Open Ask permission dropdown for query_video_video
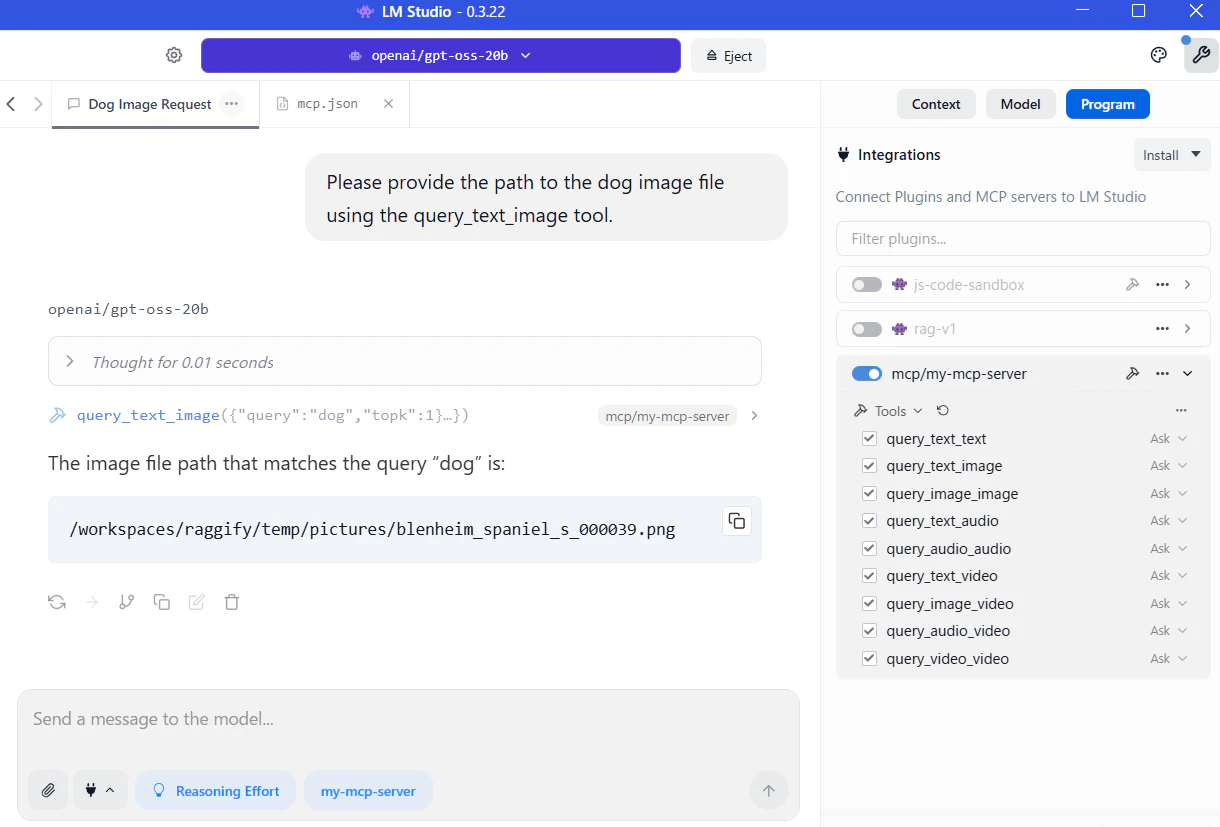Screen dimensions: 1220x827 click(x=1168, y=659)
